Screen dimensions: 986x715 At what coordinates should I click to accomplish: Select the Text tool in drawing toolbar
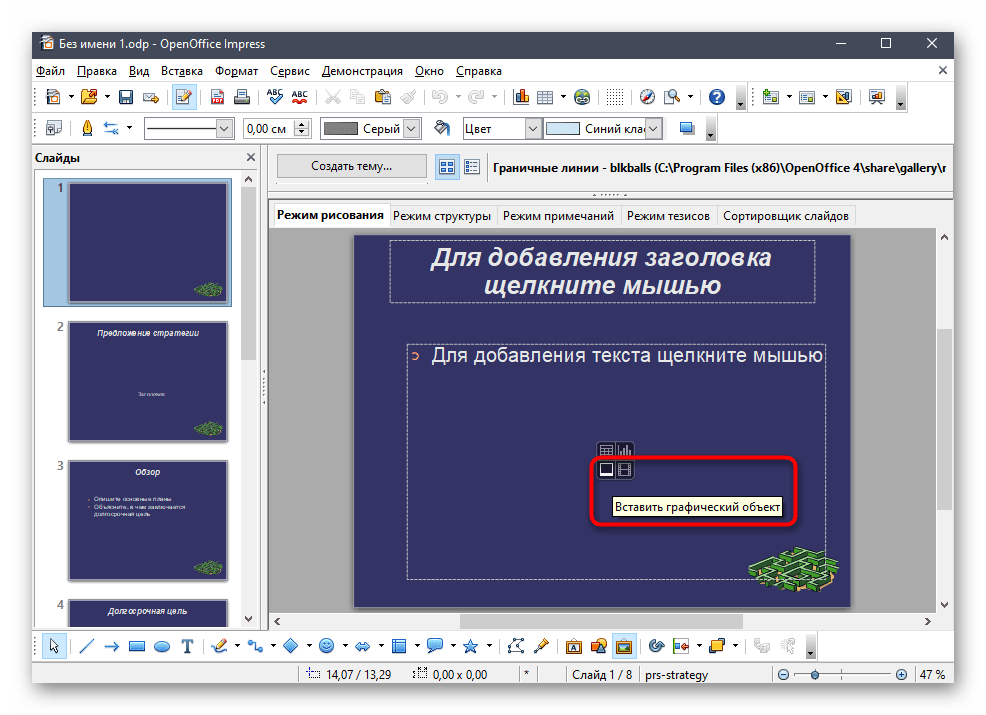point(187,646)
